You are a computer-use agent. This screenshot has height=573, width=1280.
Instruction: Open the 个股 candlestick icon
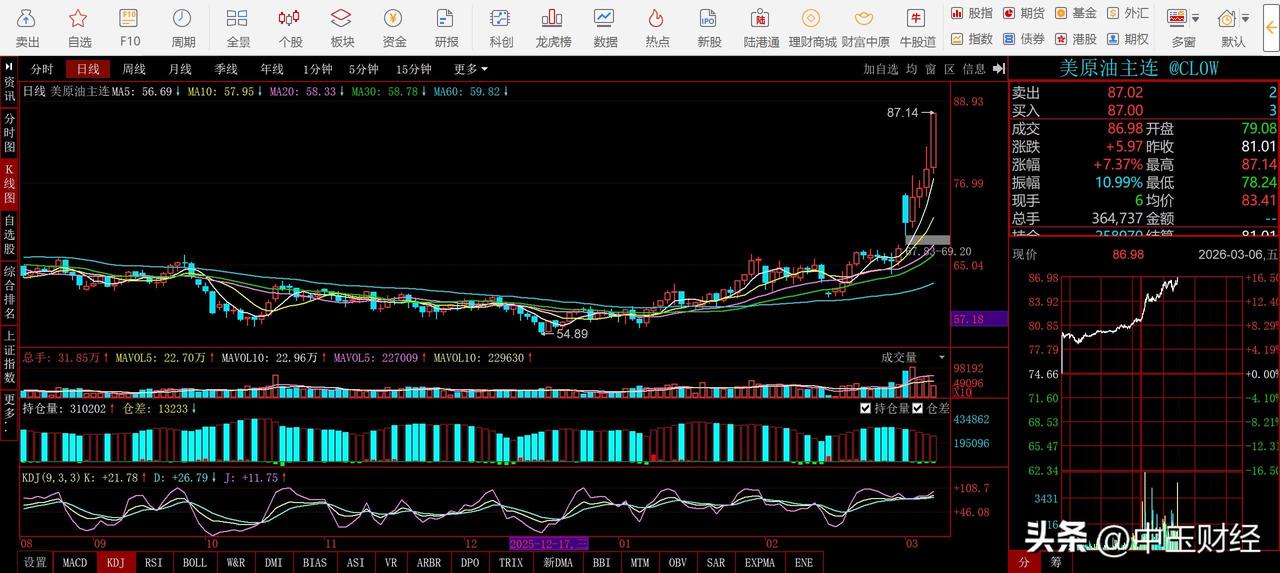pos(290,28)
